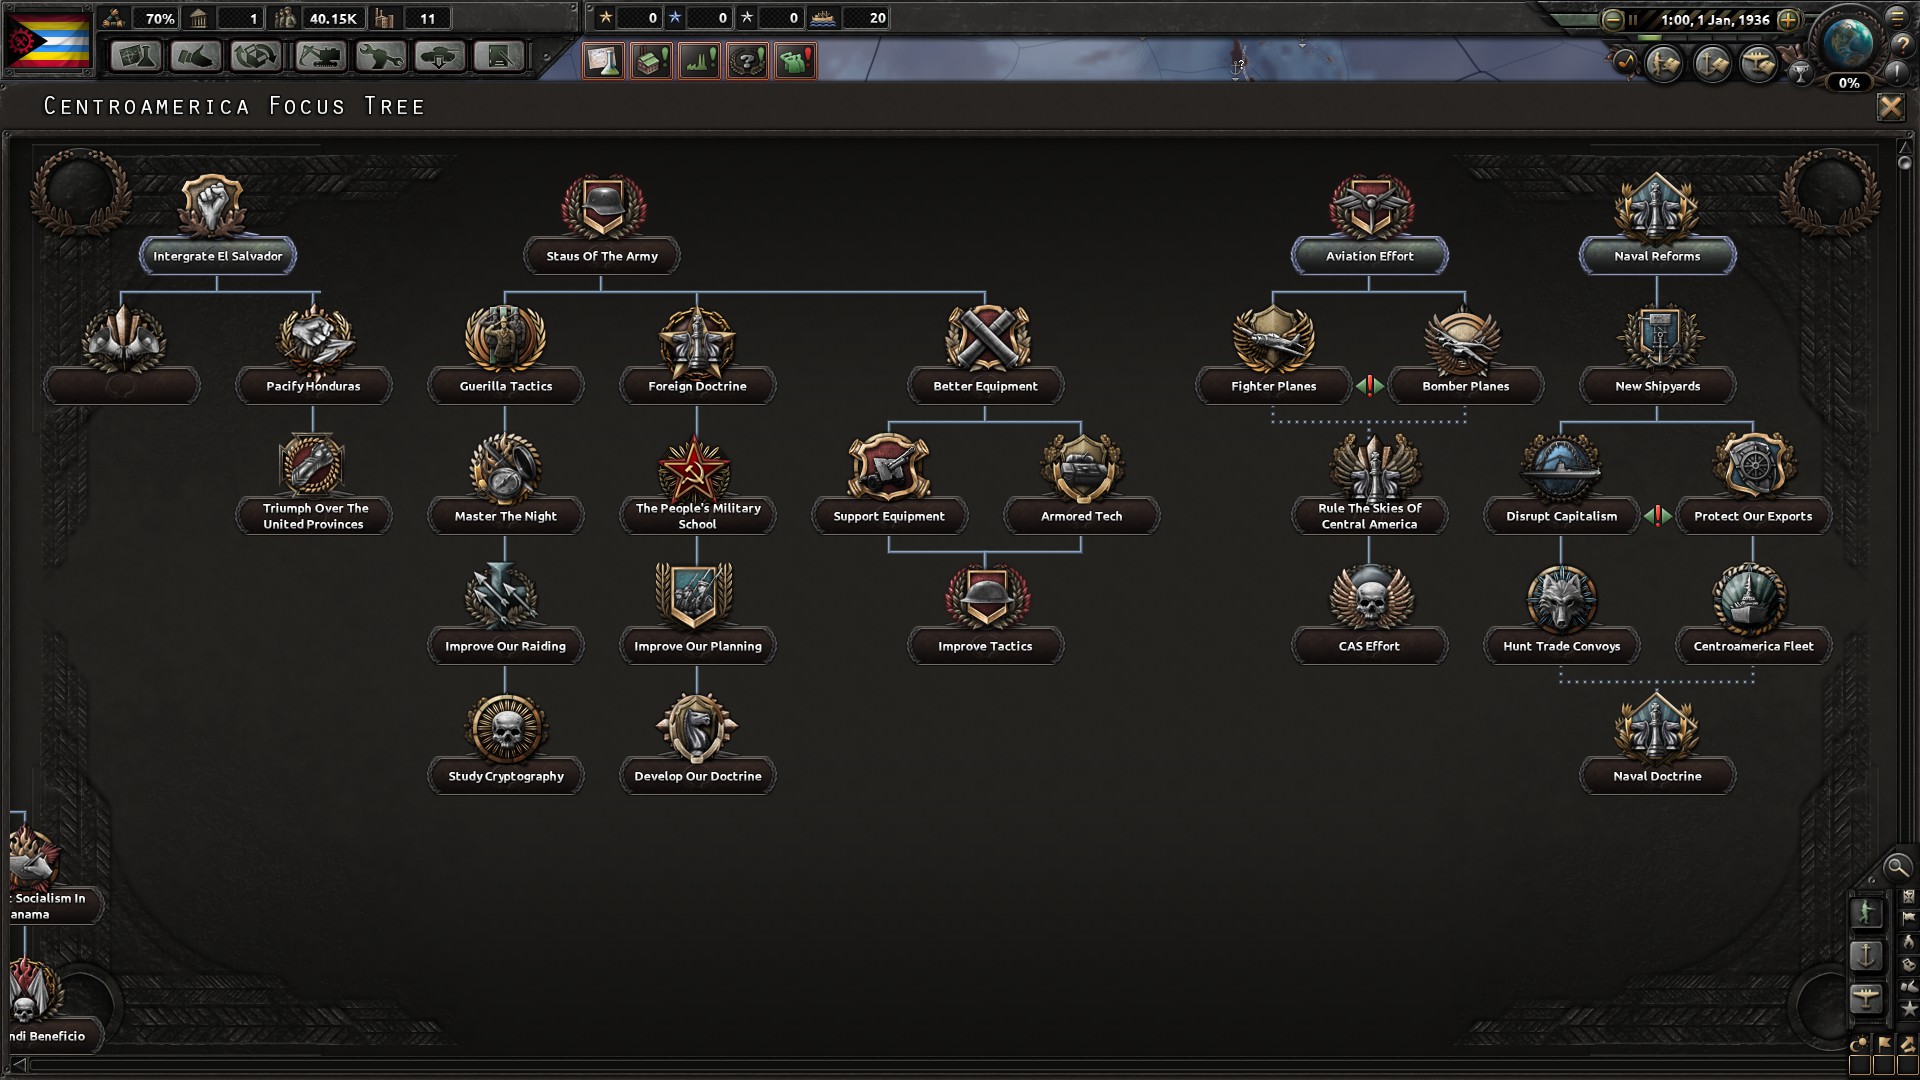This screenshot has width=1920, height=1080.
Task: Click the focus tree vertical scrollbar handle
Action: 1904,162
